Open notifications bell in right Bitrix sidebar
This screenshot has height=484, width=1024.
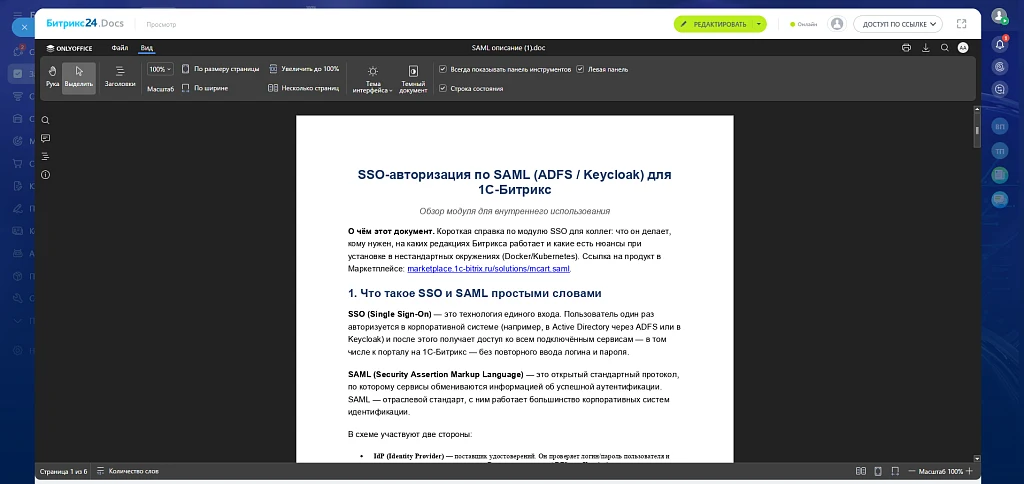[x=1000, y=44]
